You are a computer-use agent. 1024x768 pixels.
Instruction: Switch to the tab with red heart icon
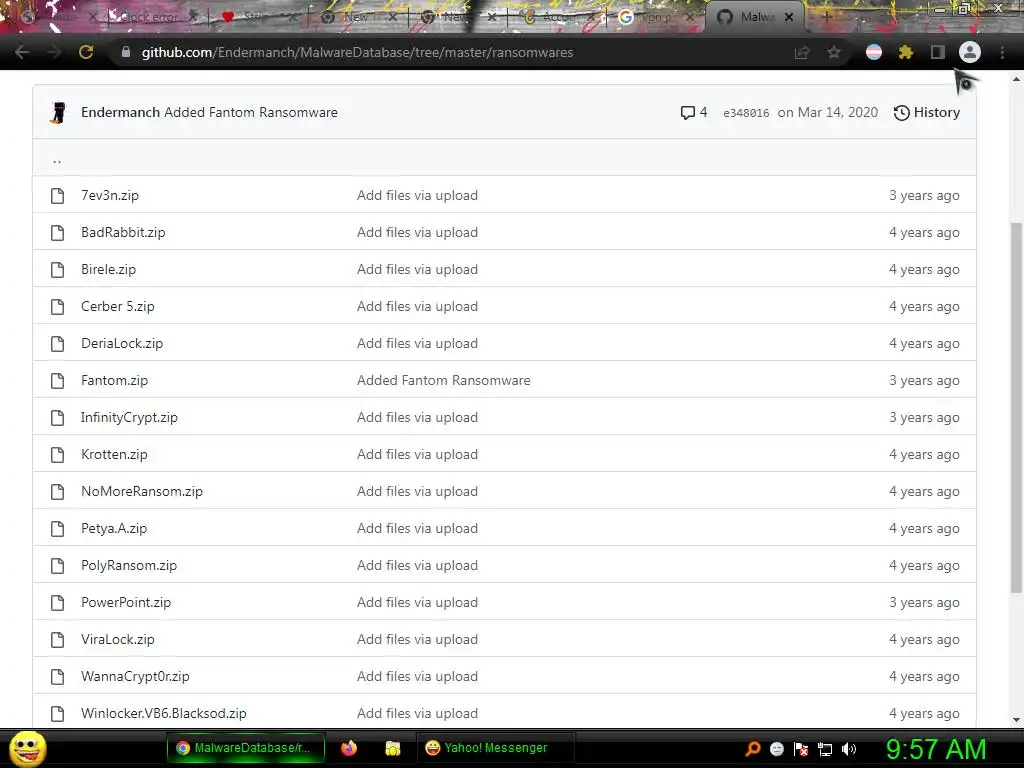pyautogui.click(x=258, y=17)
